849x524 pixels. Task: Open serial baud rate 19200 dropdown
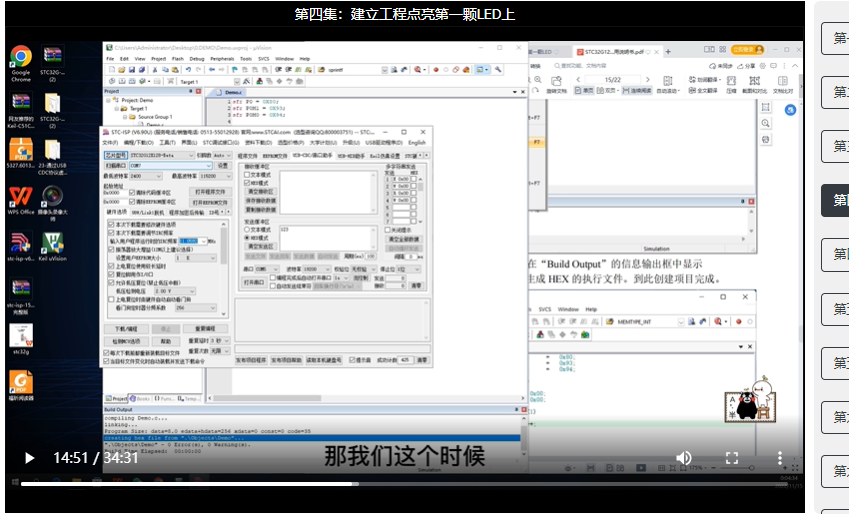click(316, 269)
